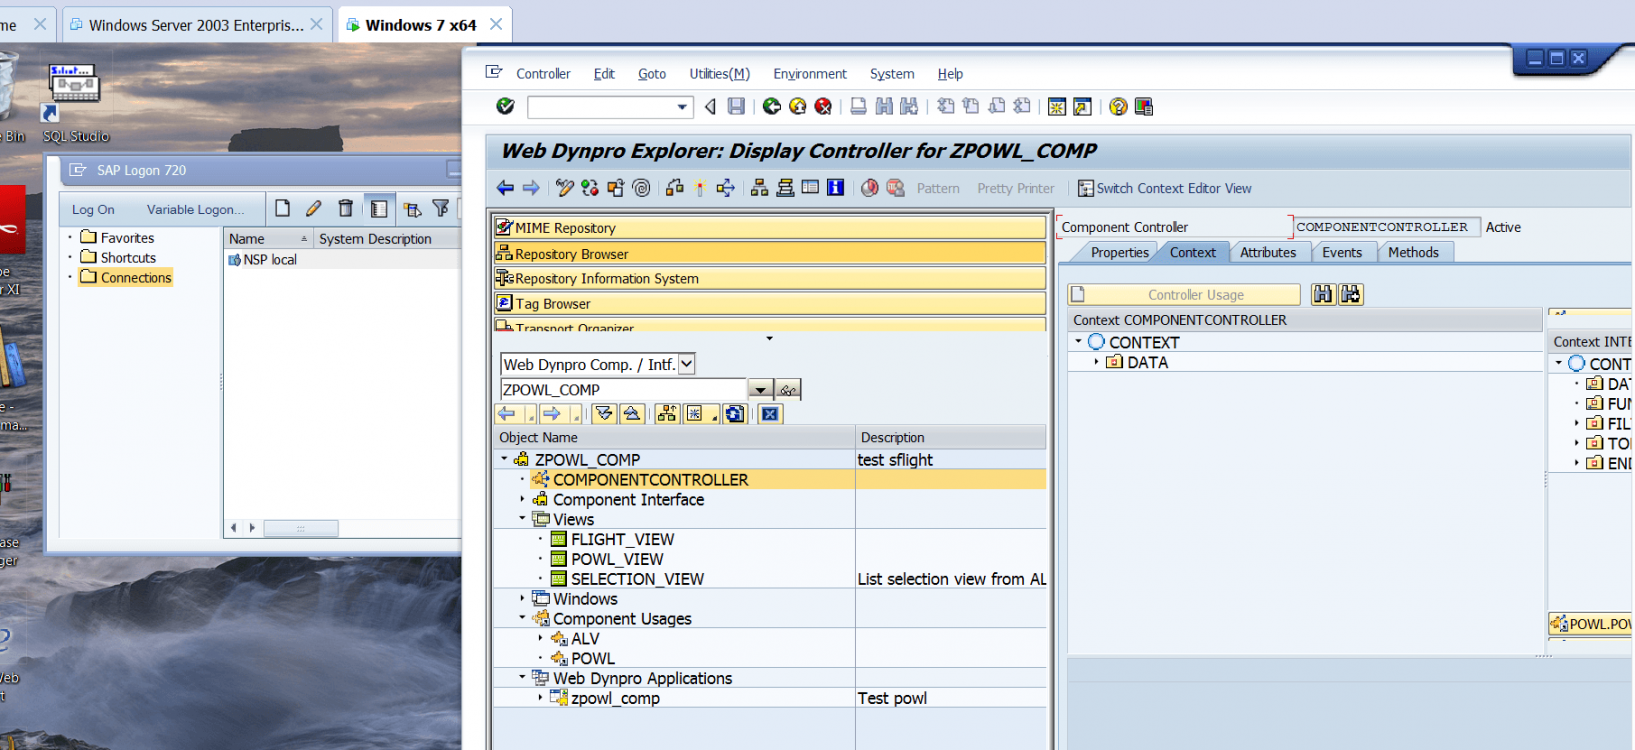Click Switch Context Editor View button
This screenshot has height=750, width=1635.
1164,188
